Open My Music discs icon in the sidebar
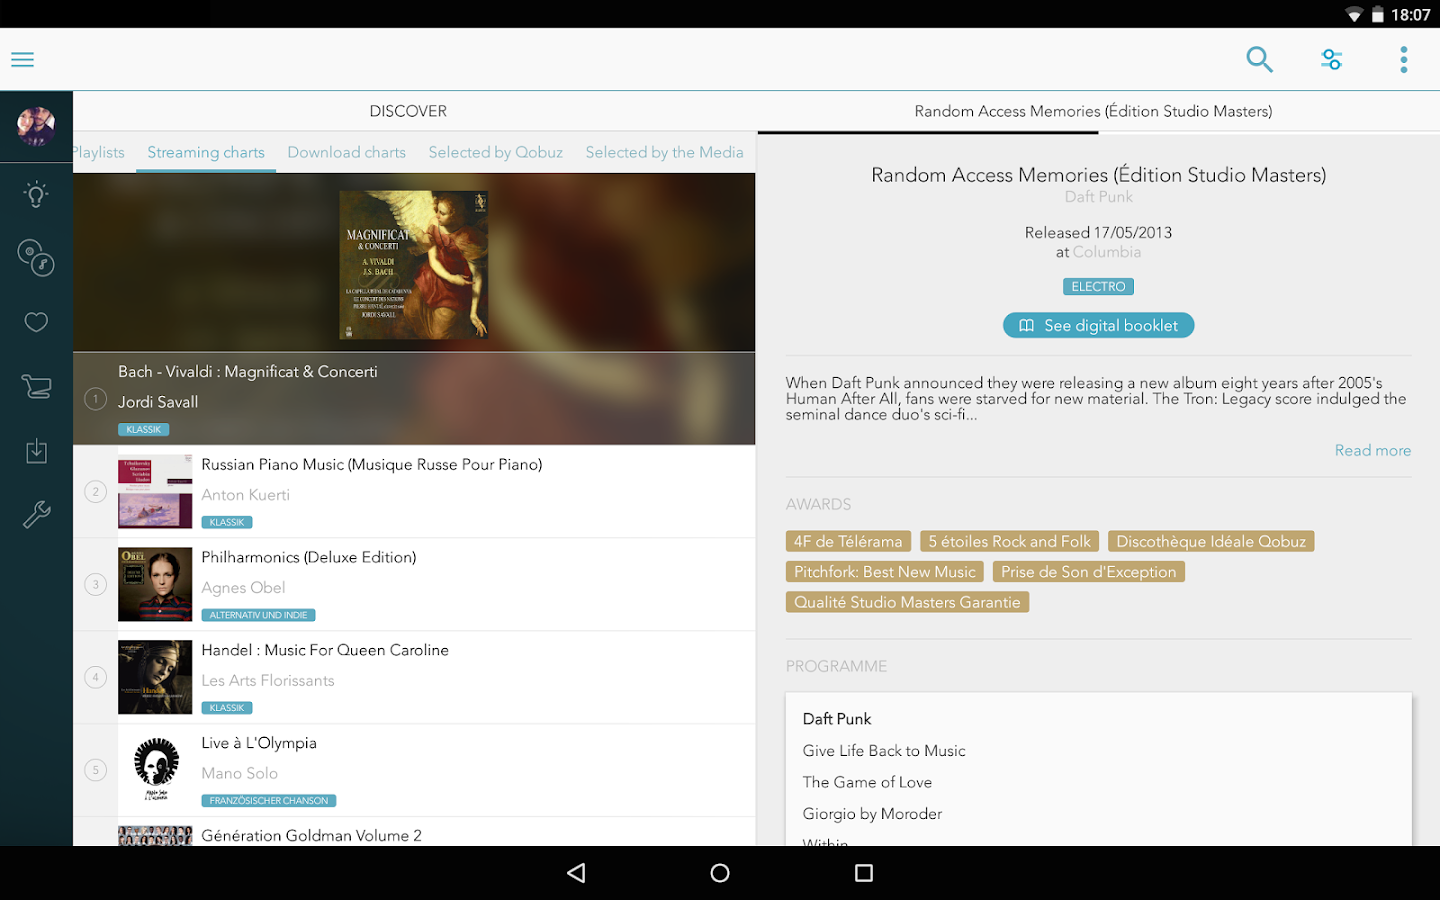This screenshot has height=900, width=1440. tap(36, 258)
